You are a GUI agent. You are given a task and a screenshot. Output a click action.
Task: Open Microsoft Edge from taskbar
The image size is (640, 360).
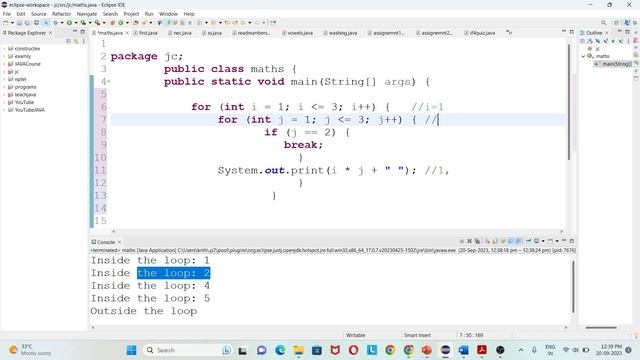280,350
